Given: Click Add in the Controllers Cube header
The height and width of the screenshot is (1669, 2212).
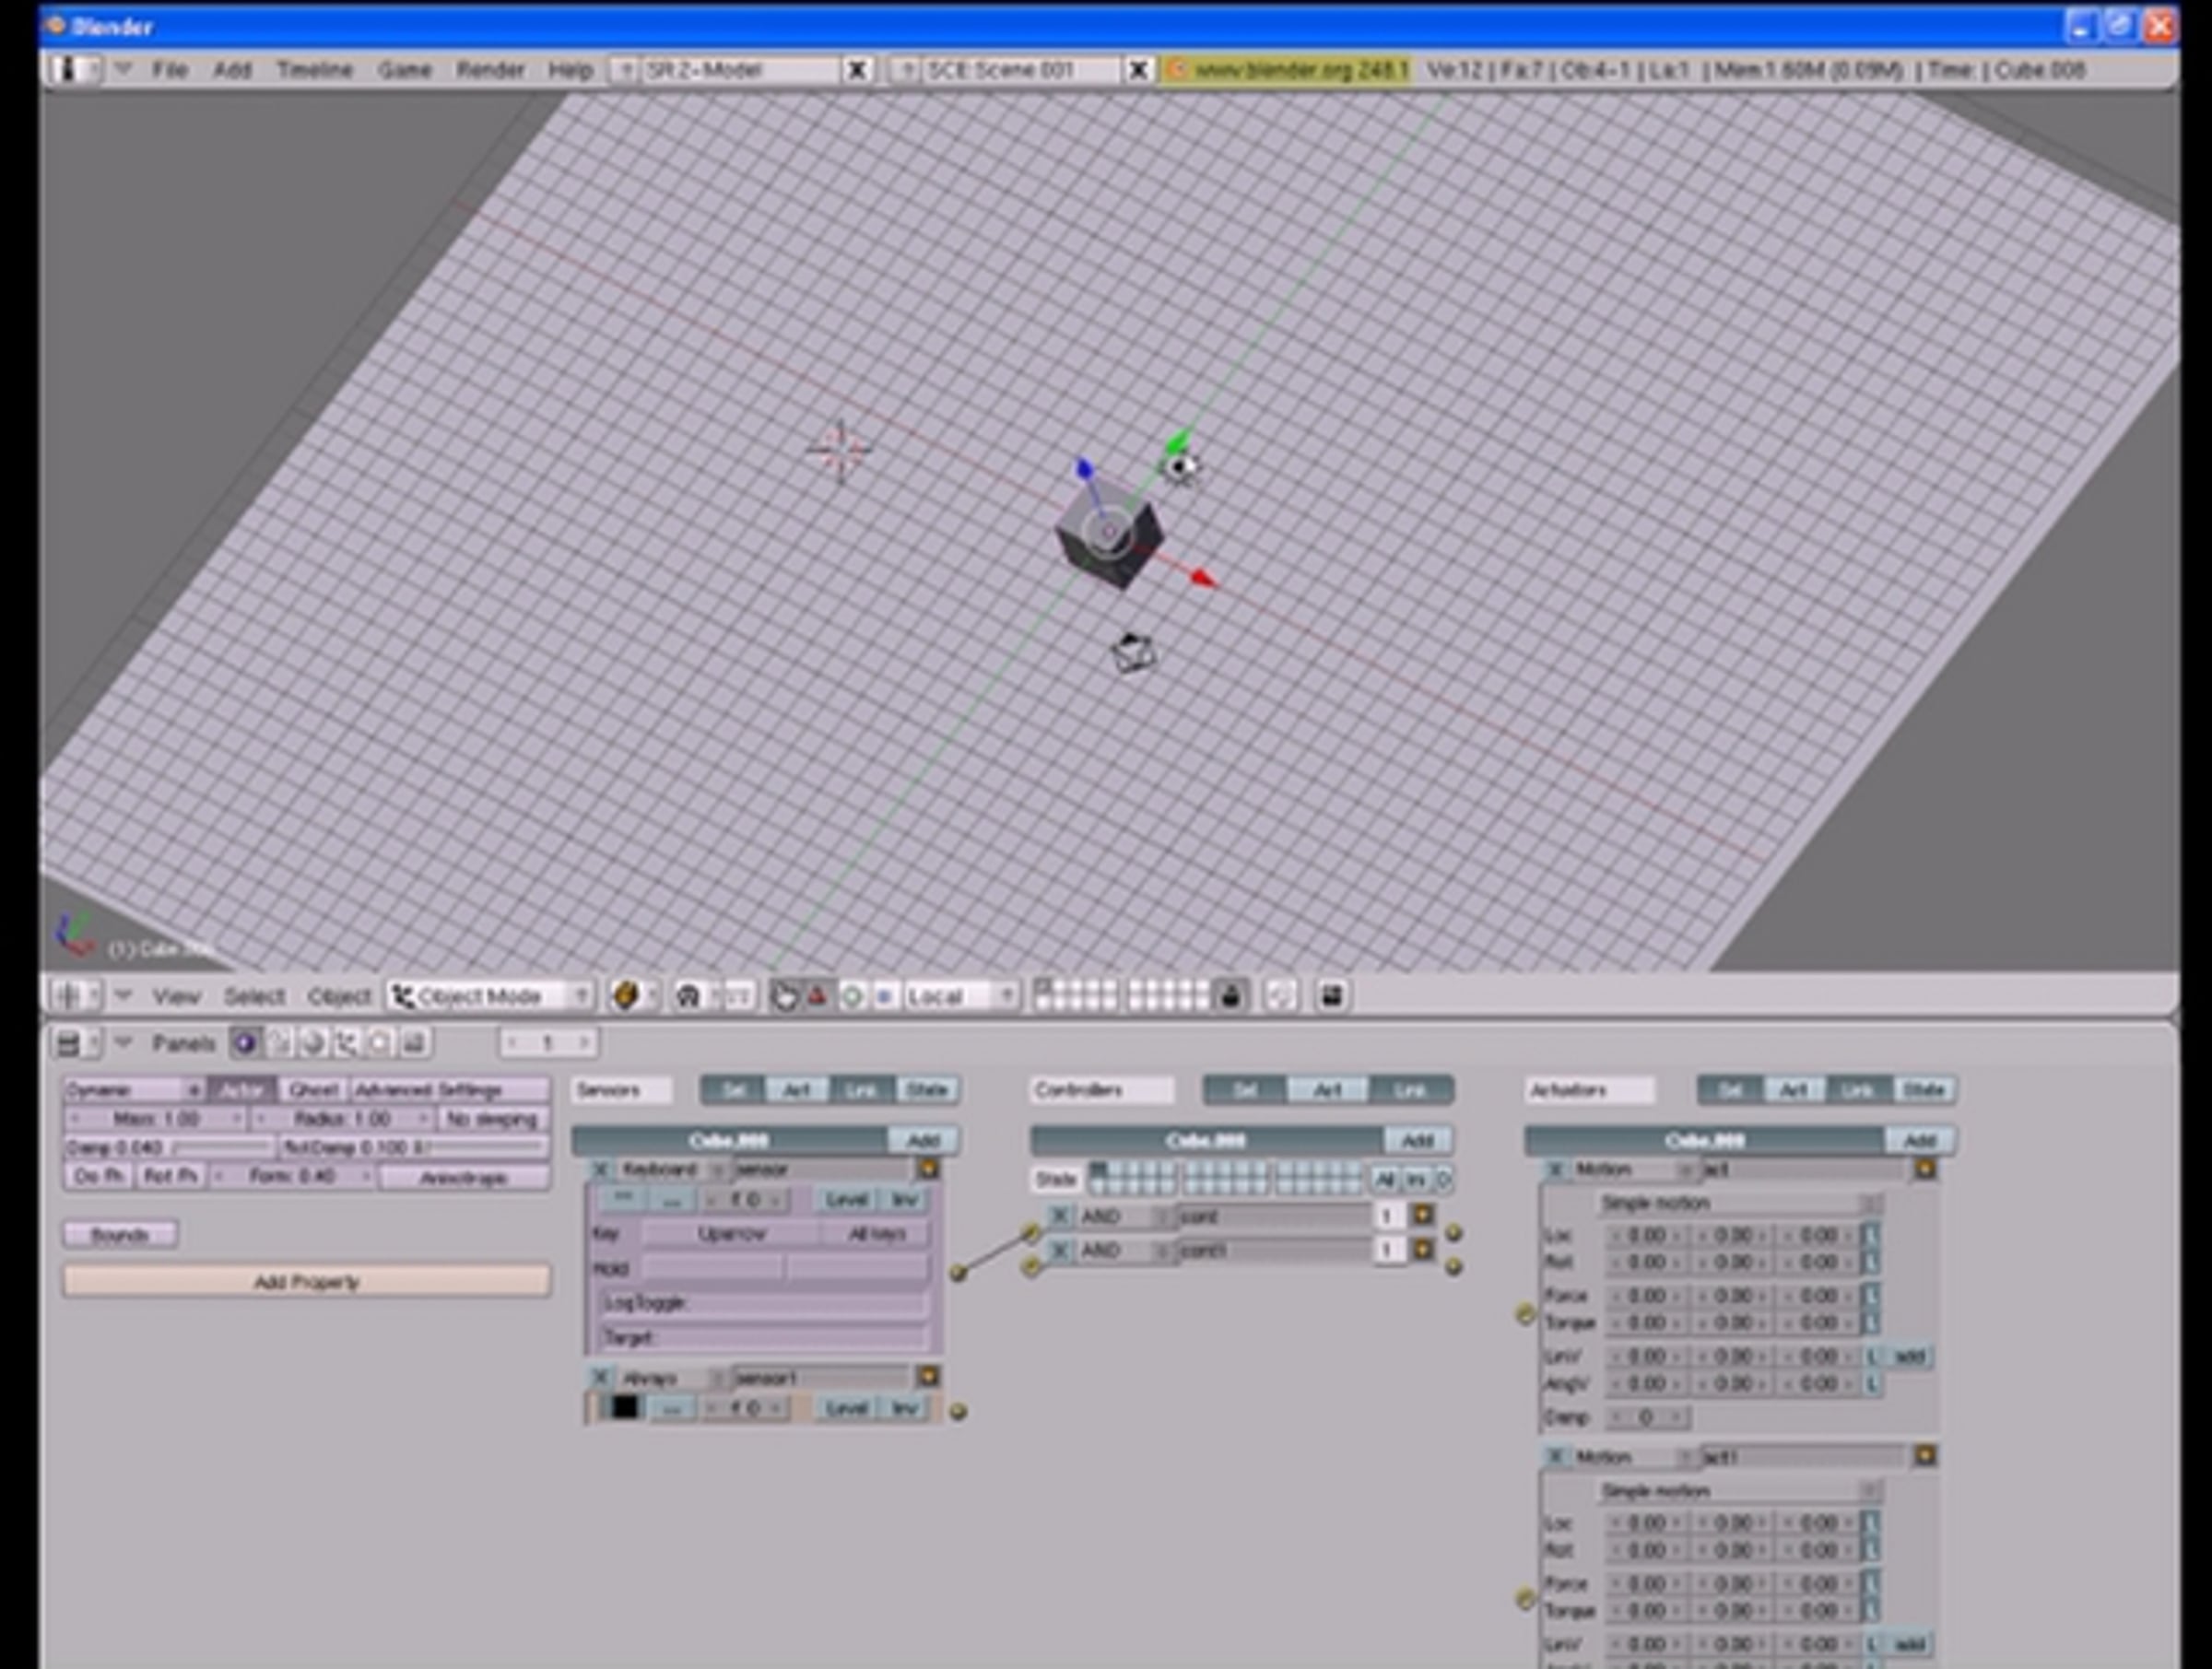Looking at the screenshot, I should [x=1417, y=1140].
